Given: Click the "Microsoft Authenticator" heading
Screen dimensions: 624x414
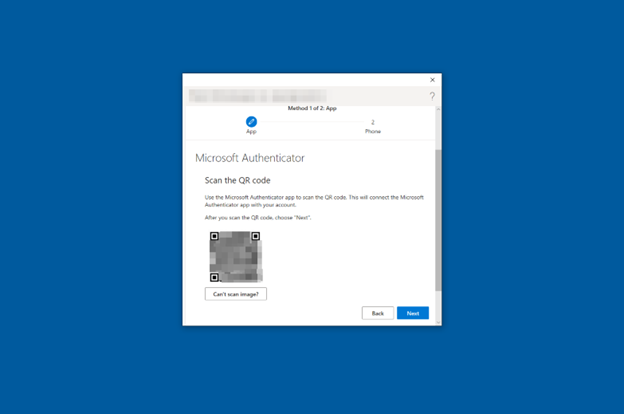Looking at the screenshot, I should 249,158.
